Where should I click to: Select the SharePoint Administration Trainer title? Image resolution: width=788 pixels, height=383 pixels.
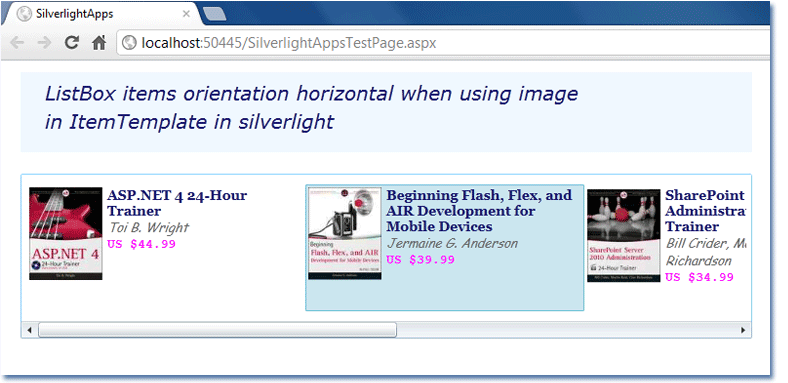coord(706,210)
